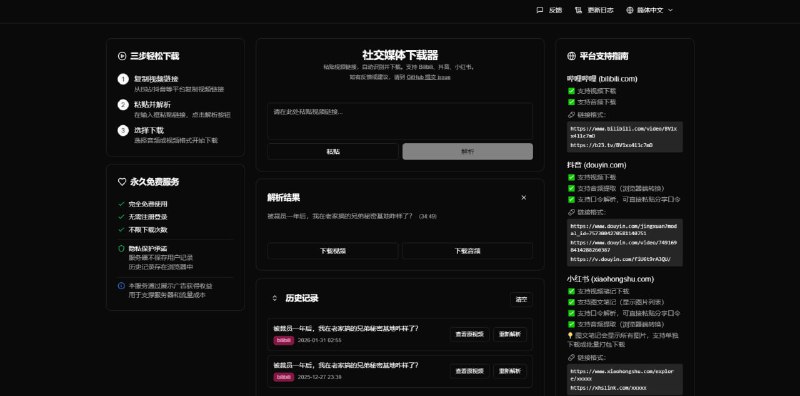Click the 粘贴 paste button

333,152
